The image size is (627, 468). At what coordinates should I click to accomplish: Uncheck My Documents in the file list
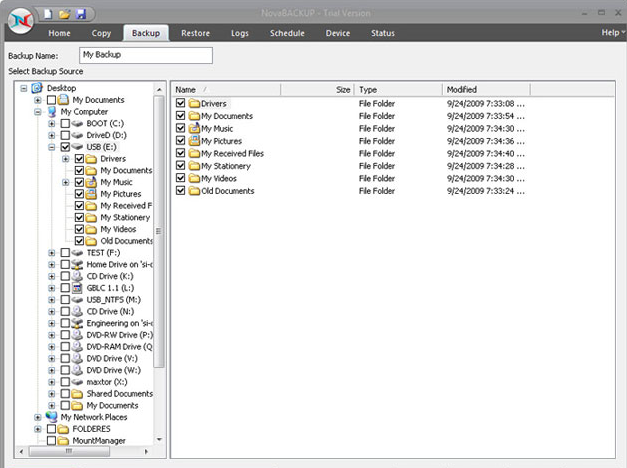click(180, 116)
